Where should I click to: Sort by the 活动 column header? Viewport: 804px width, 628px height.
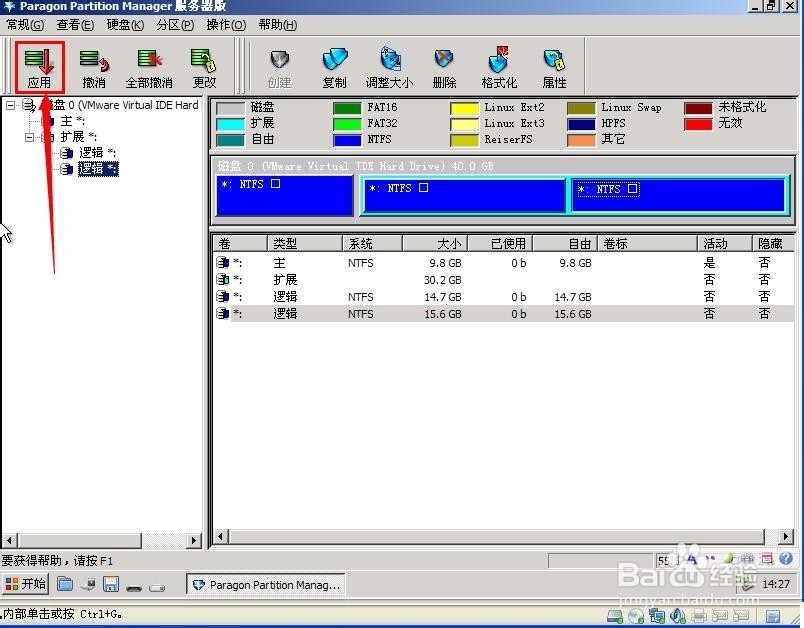[x=725, y=244]
